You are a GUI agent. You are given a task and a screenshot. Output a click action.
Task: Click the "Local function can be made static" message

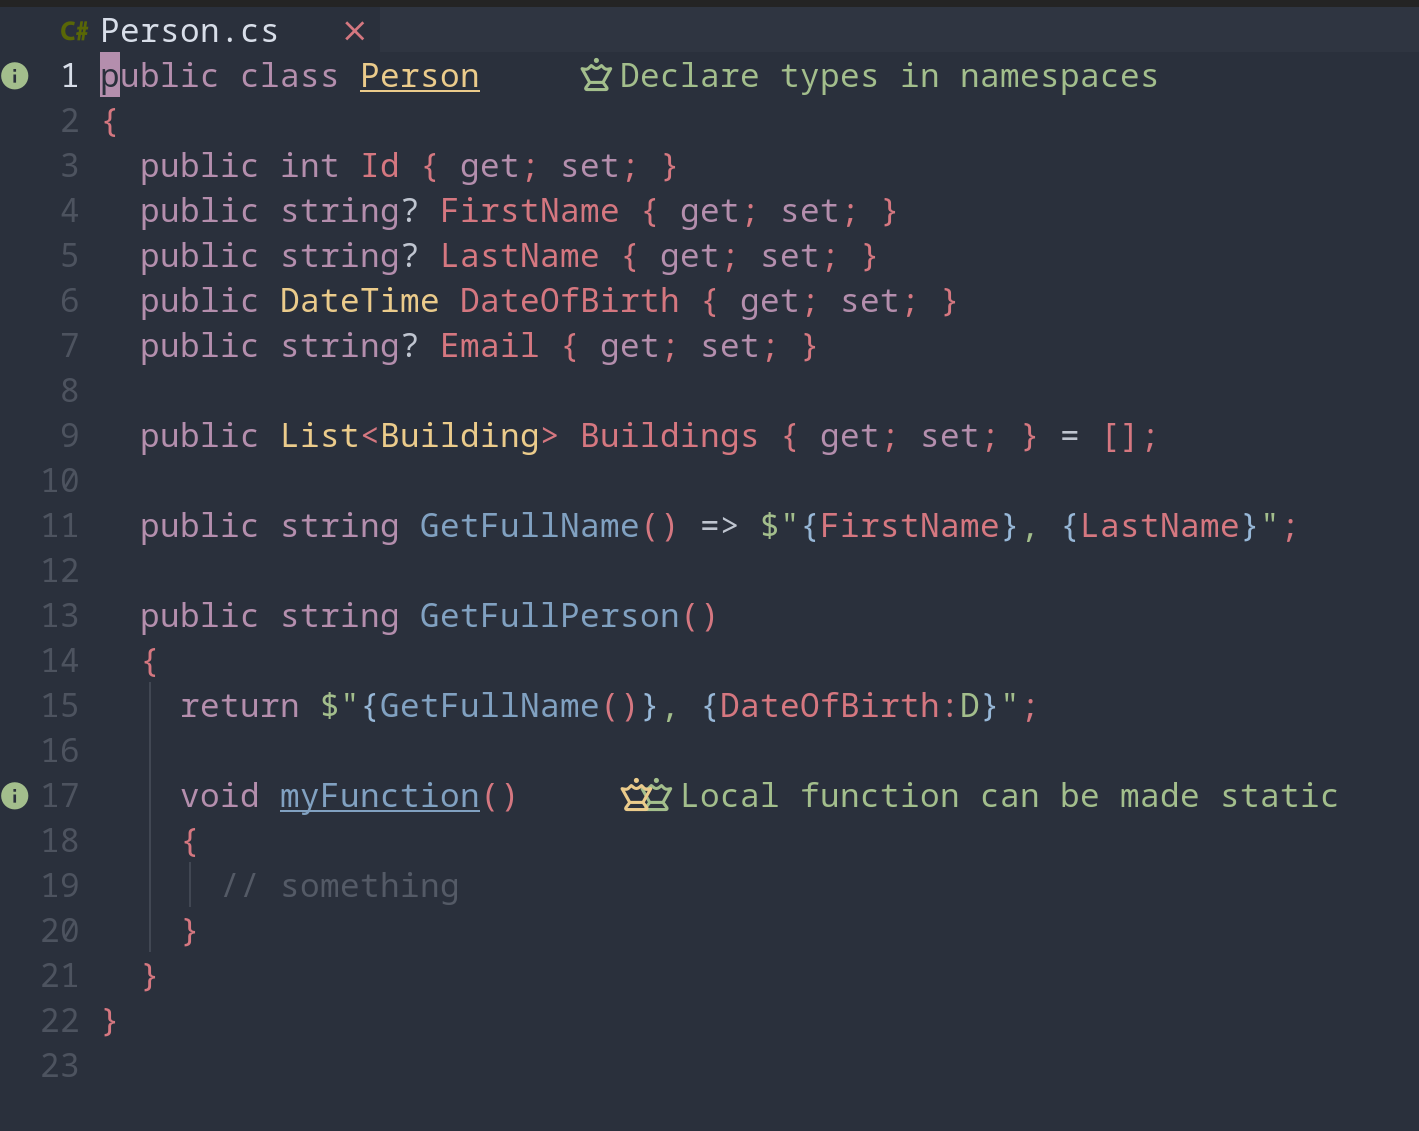[1008, 797]
